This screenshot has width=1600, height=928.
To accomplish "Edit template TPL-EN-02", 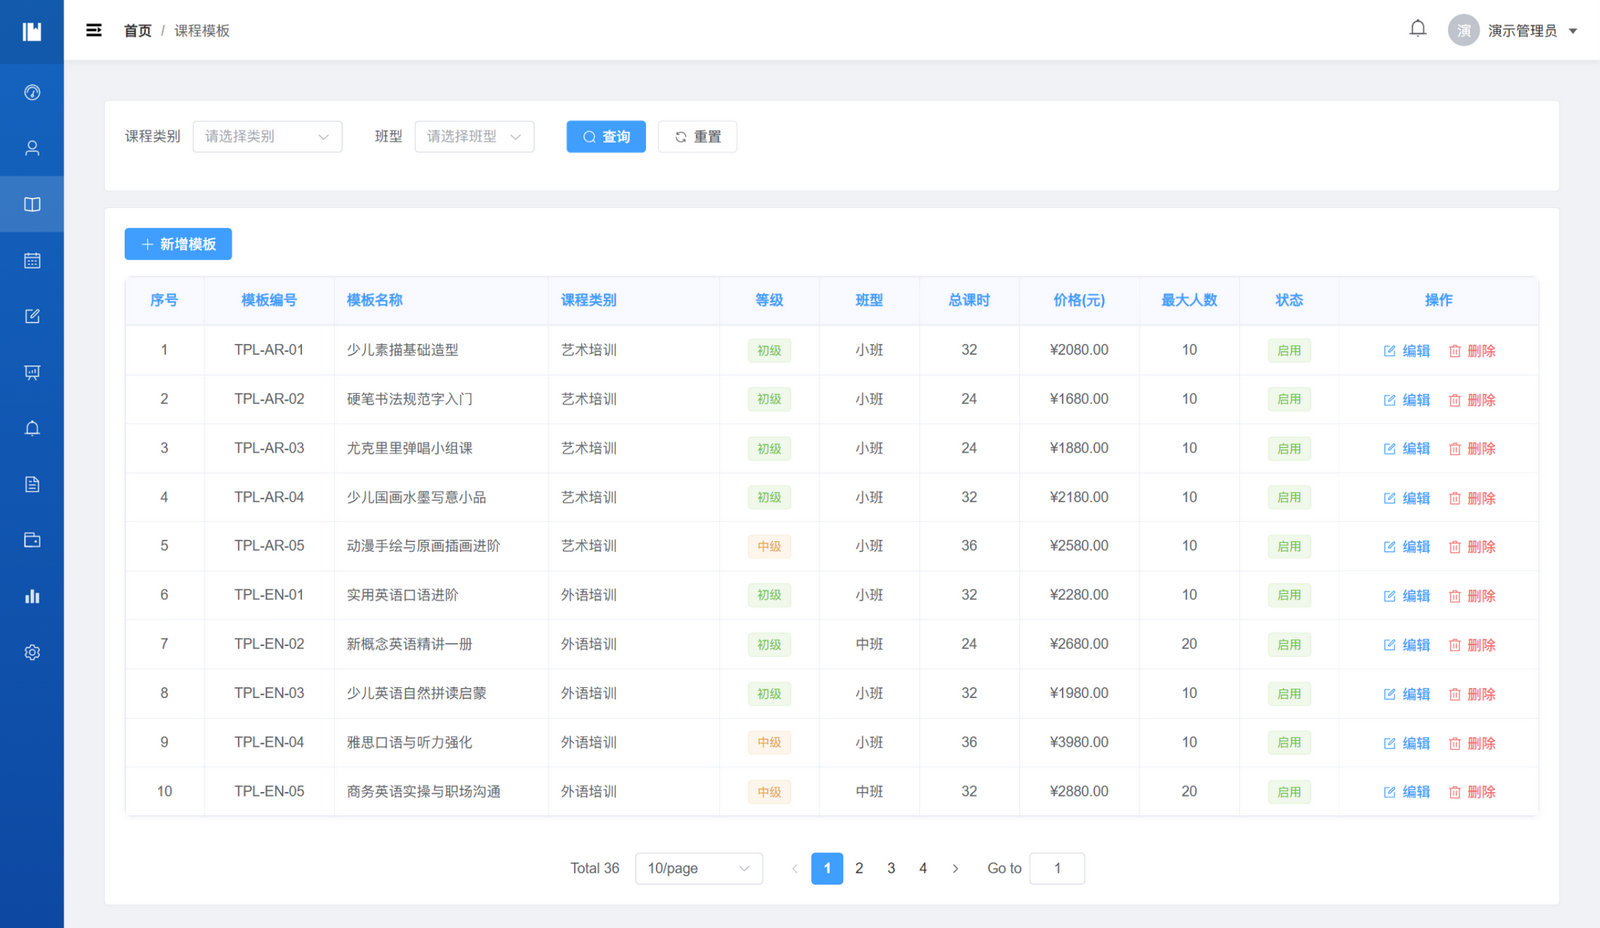I will [x=1407, y=645].
